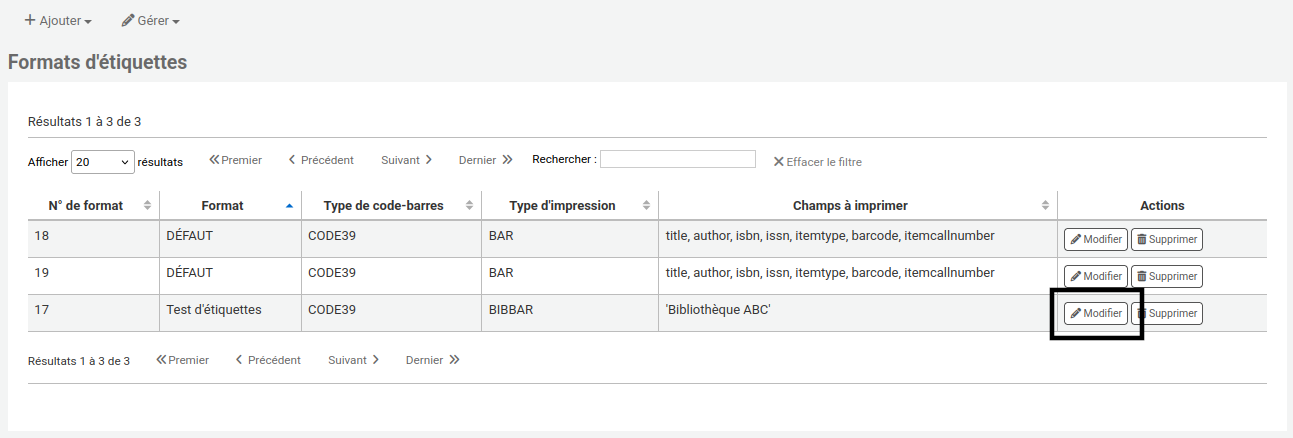This screenshot has height=438, width=1293.
Task: Click the Rechercher search field
Action: pyautogui.click(x=678, y=159)
